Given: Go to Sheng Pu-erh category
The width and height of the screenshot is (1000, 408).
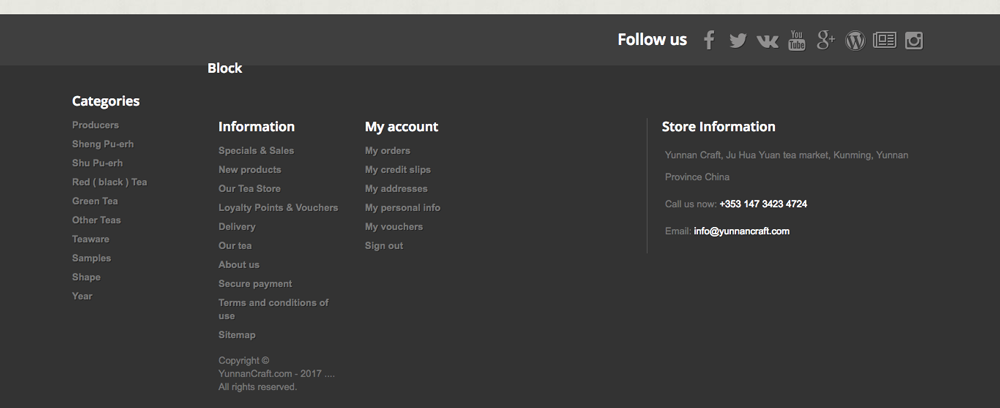Looking at the screenshot, I should pos(103,144).
